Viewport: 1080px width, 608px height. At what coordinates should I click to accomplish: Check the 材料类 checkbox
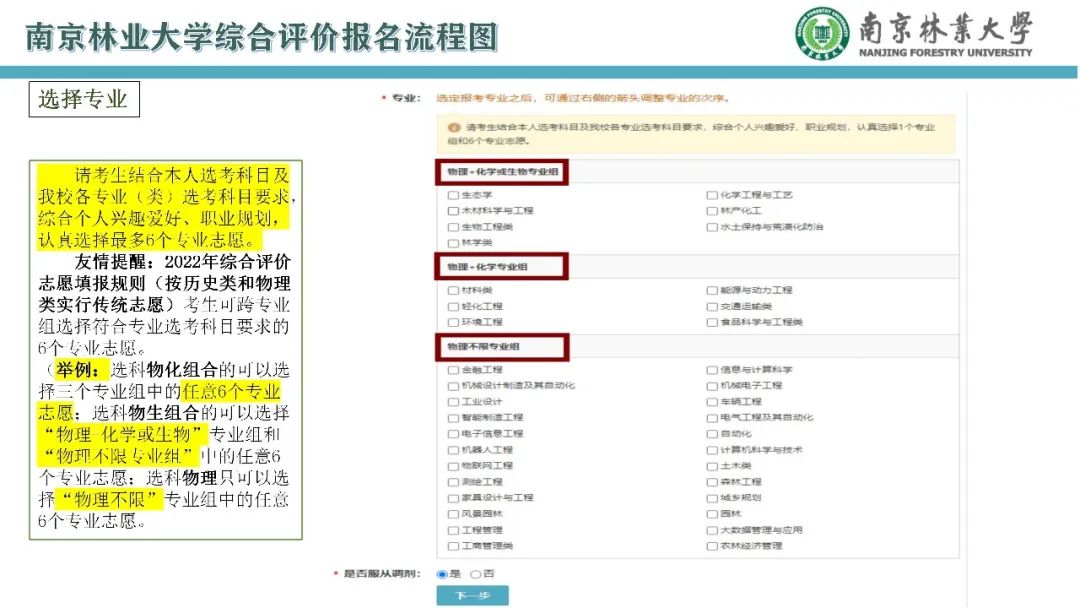[x=453, y=290]
